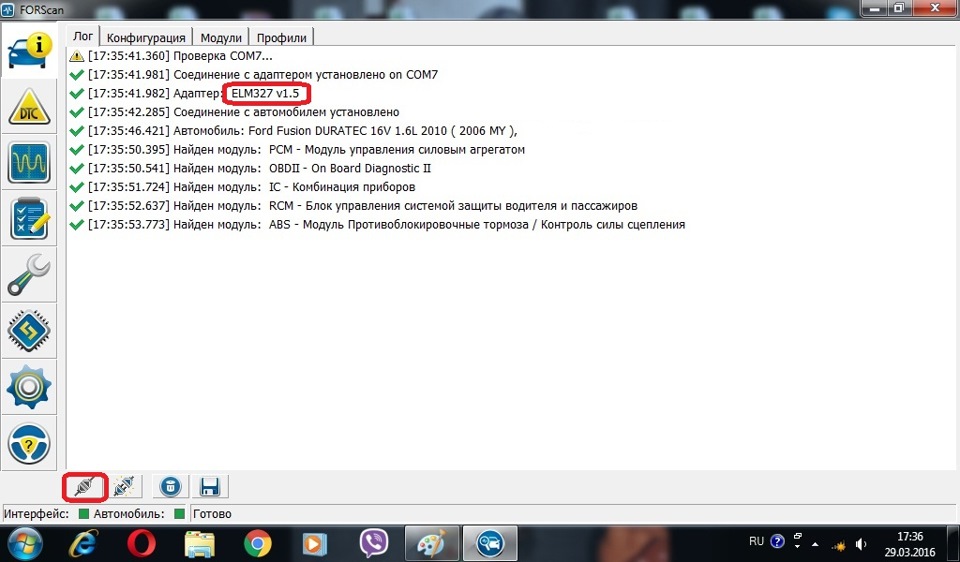This screenshot has width=960, height=562.
Task: Open the oscilloscope live data section
Action: 29,163
